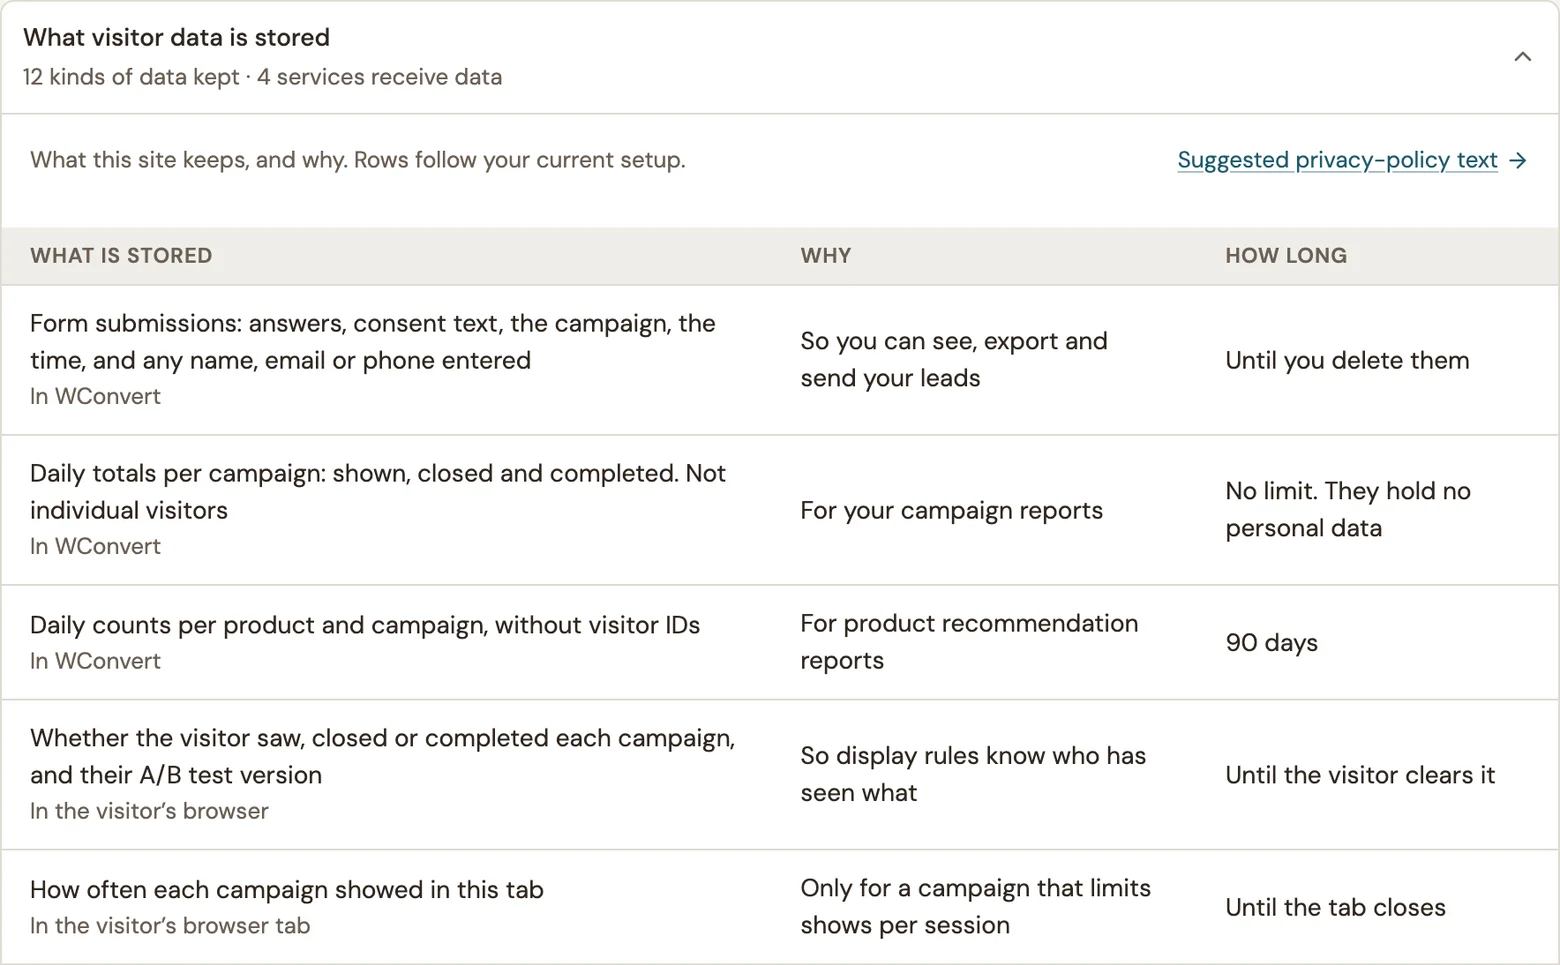Image resolution: width=1560 pixels, height=965 pixels.
Task: Click 'So display rules know who has seen what'
Action: point(973,774)
